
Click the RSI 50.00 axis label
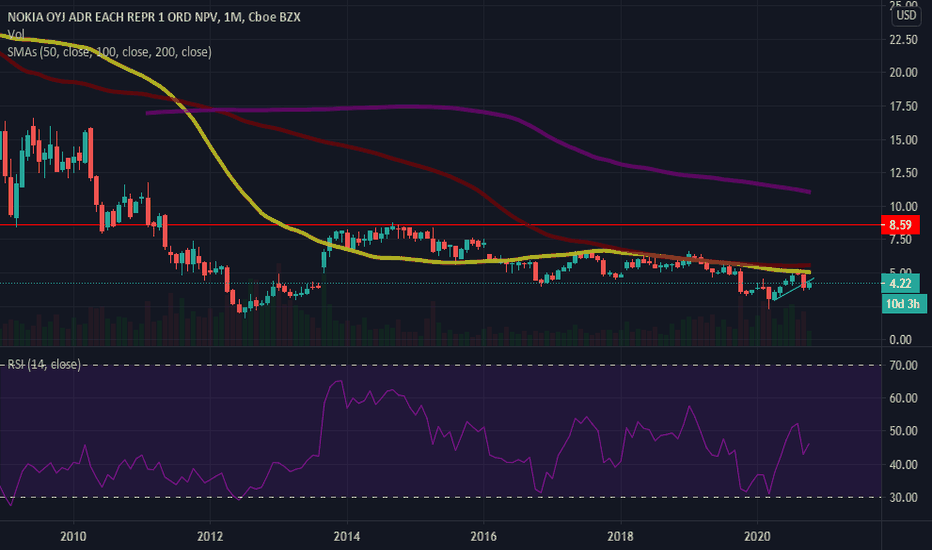[x=903, y=430]
